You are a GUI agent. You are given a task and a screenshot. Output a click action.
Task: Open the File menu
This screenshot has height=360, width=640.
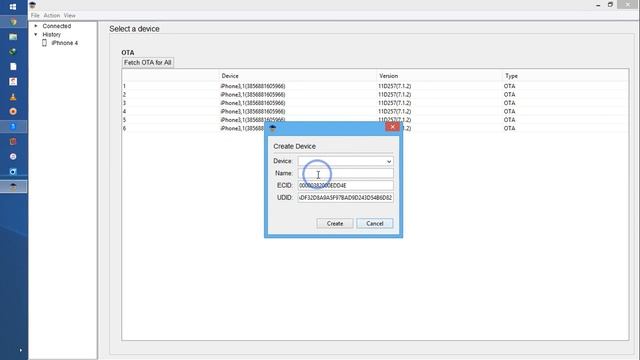(x=35, y=16)
